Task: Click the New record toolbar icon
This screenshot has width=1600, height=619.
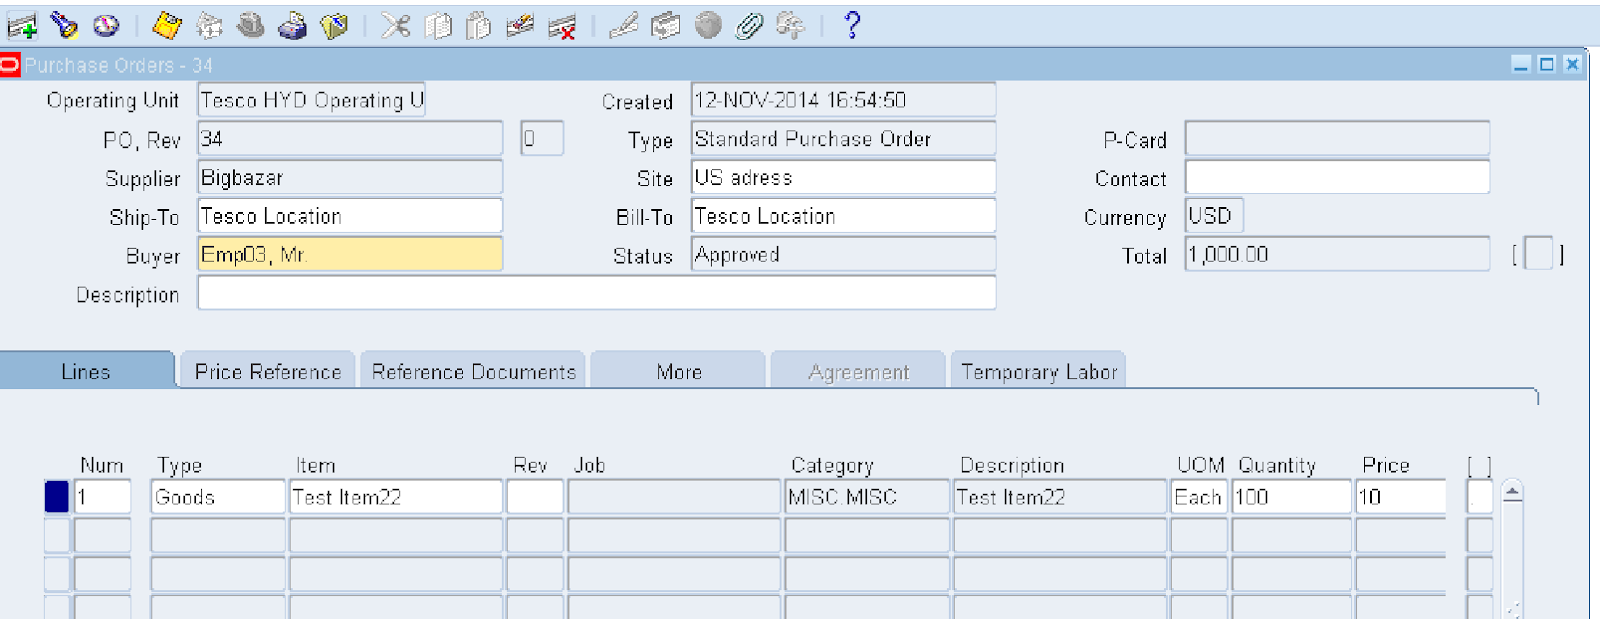Action: coord(22,26)
